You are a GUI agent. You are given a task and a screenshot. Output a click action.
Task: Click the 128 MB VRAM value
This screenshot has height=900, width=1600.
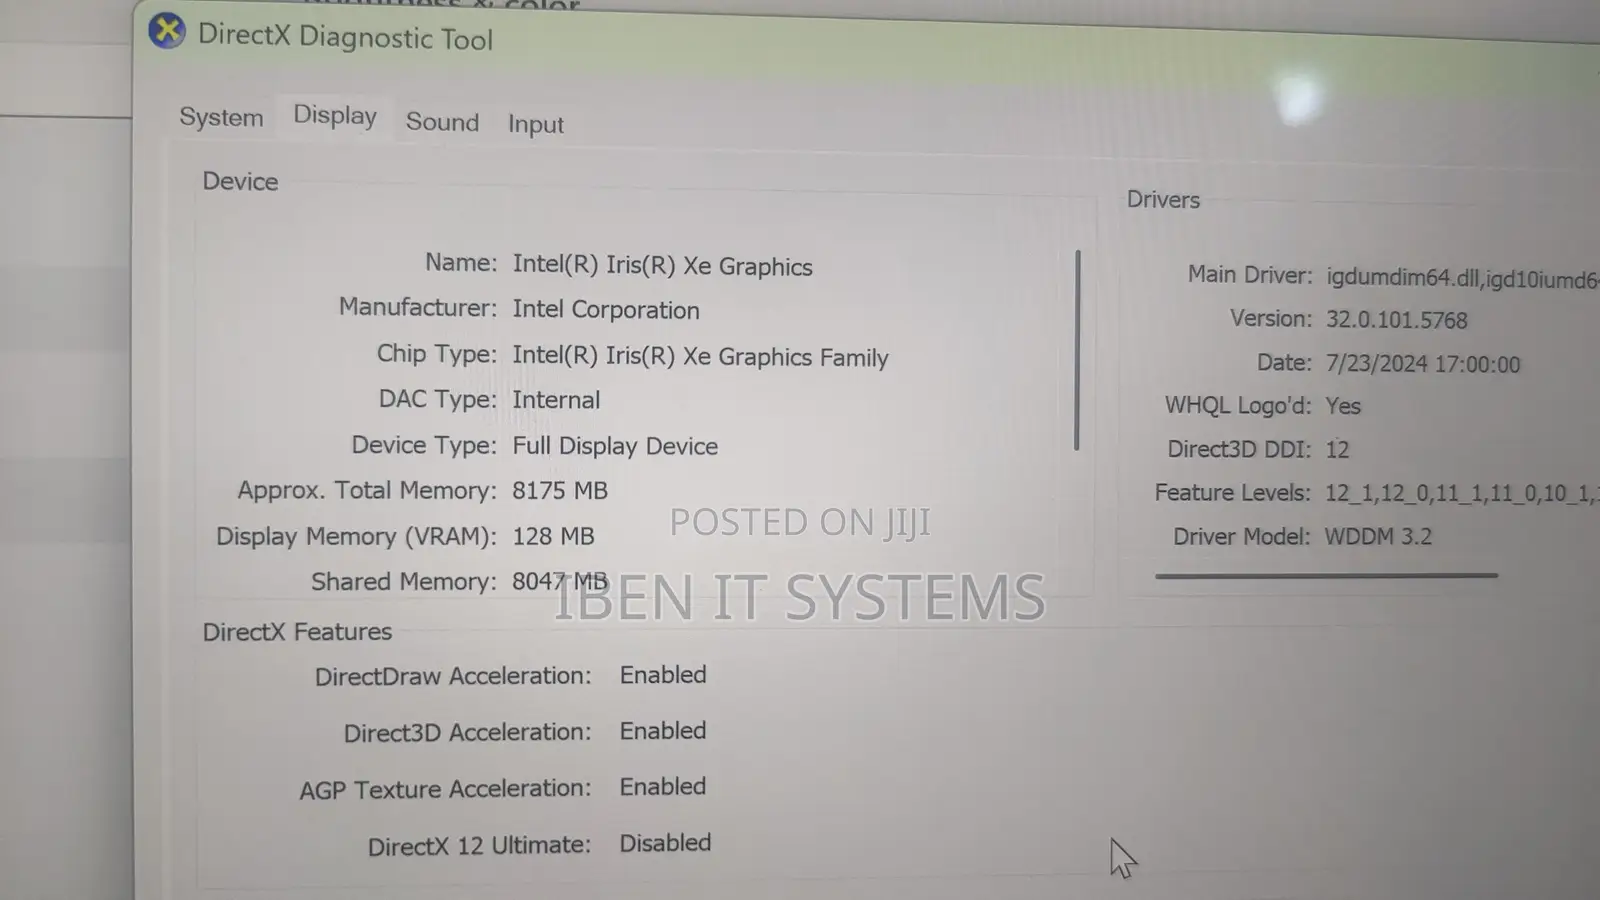[x=553, y=536]
